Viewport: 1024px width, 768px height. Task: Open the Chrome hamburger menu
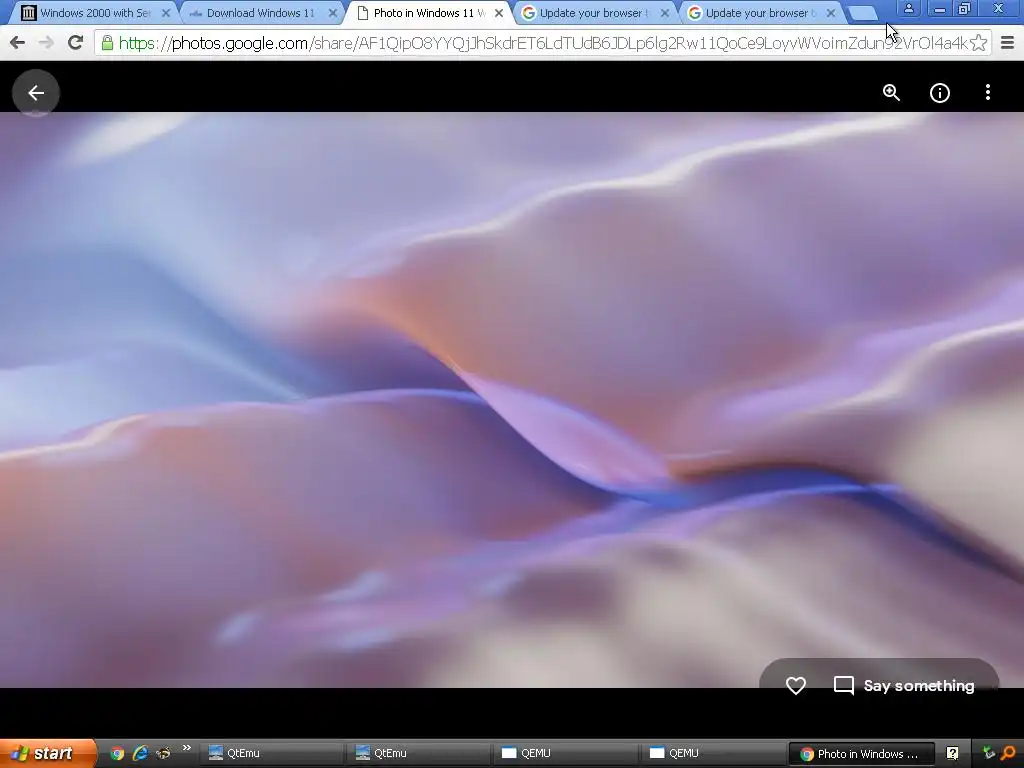1008,43
